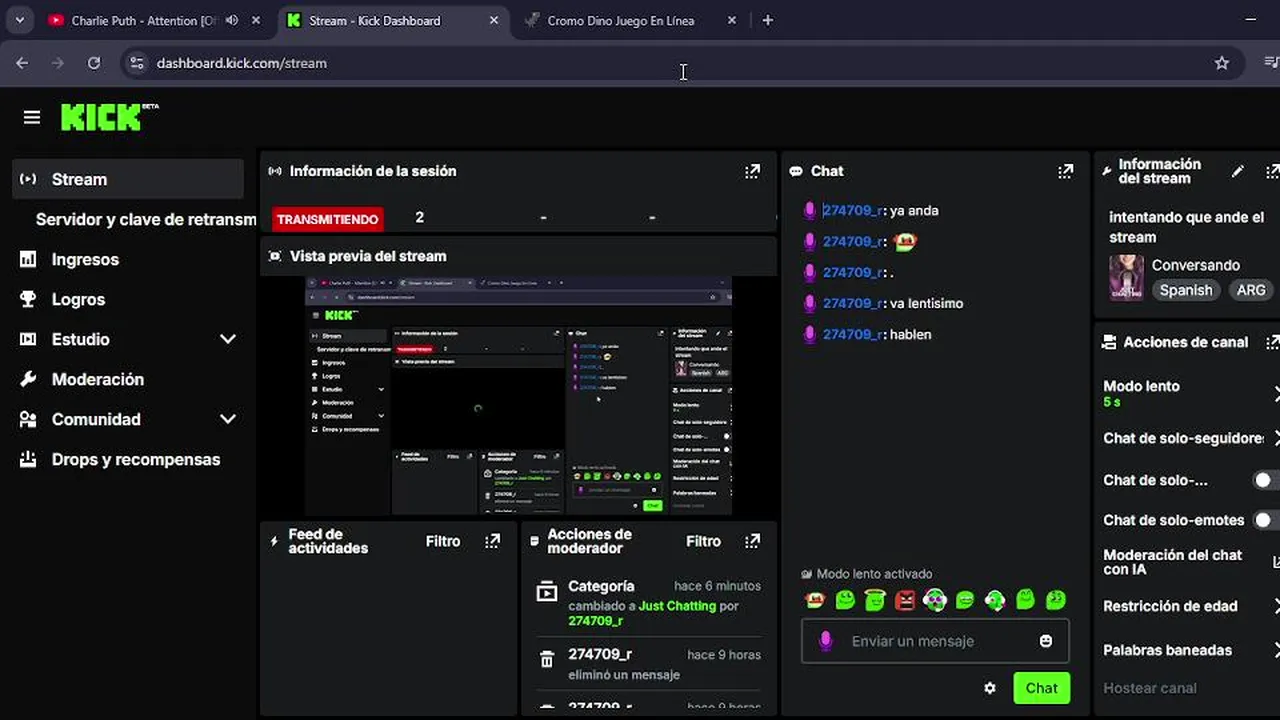
Task: Select the green emote wearing headphones
Action: click(935, 600)
